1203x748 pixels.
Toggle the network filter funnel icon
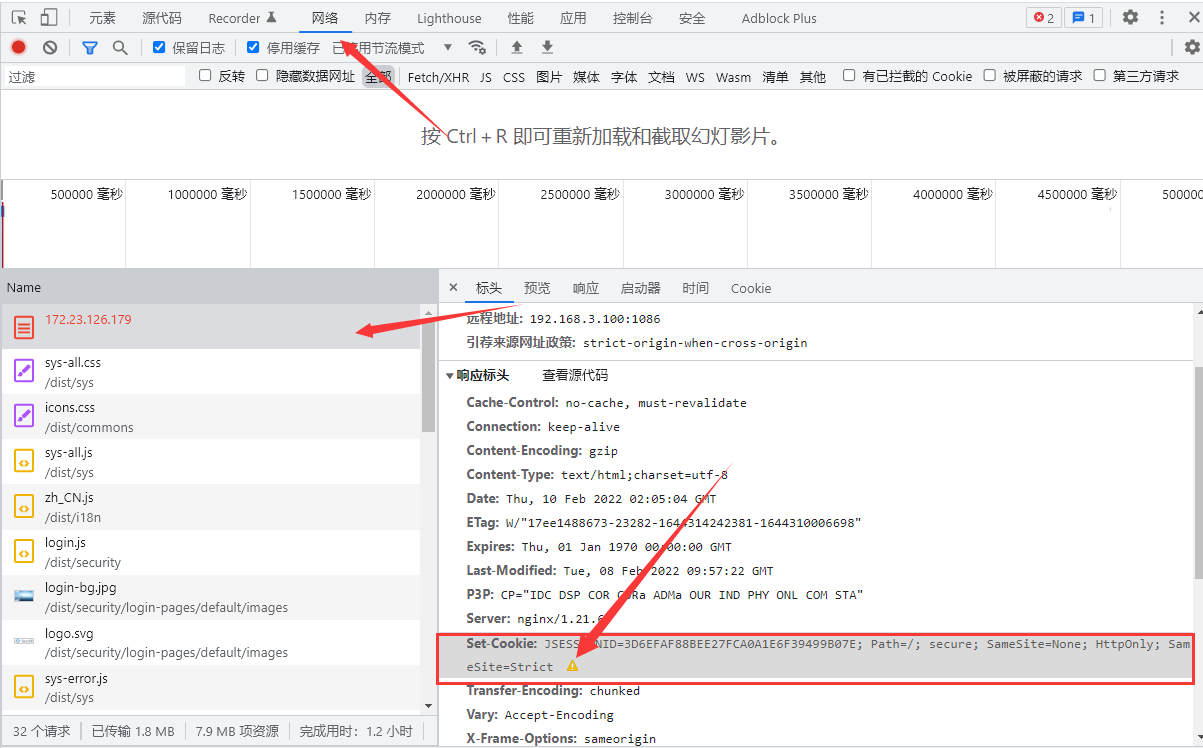(x=90, y=47)
